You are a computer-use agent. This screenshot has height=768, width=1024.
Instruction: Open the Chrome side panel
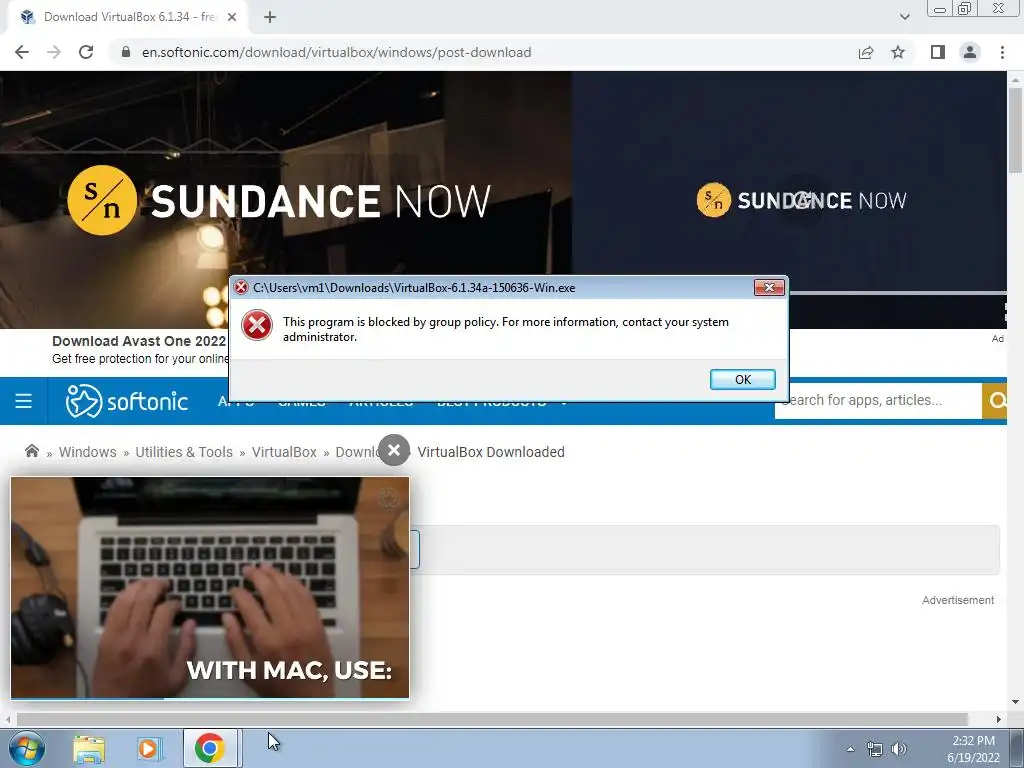pos(938,52)
